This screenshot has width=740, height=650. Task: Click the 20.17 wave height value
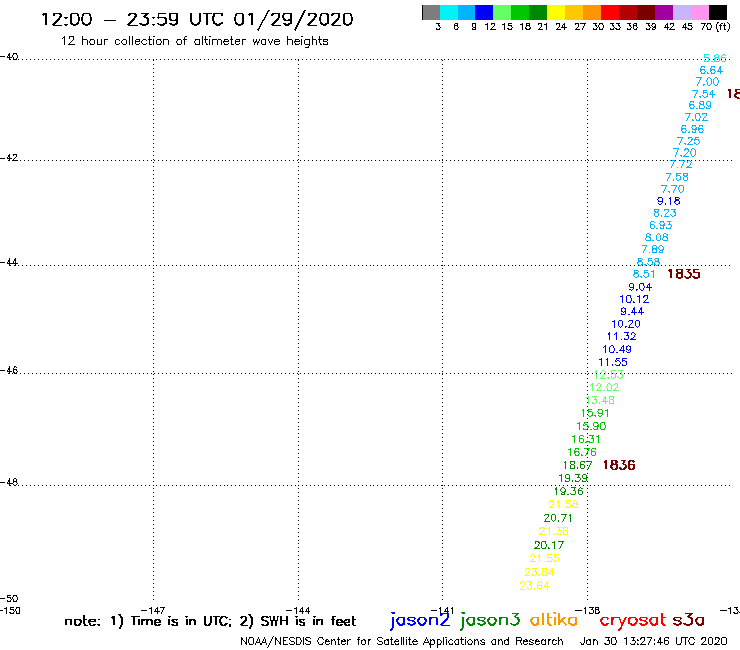[549, 545]
